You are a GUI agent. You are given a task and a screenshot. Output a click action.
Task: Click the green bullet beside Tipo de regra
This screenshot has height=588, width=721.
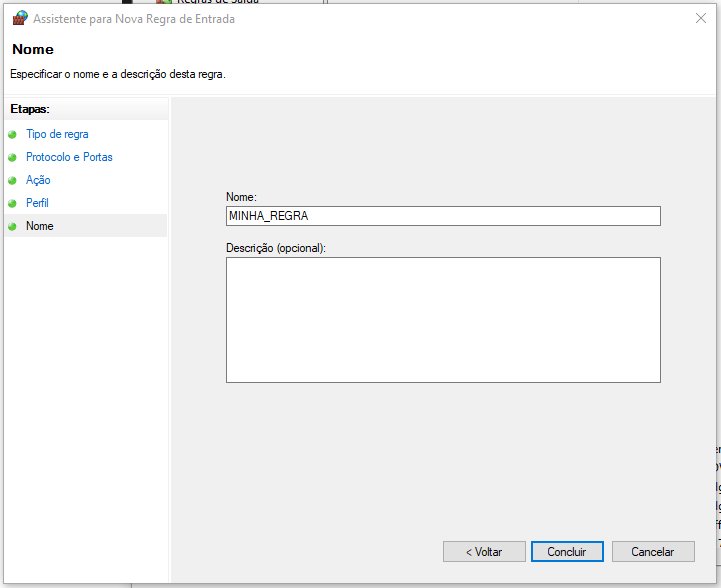(12, 134)
